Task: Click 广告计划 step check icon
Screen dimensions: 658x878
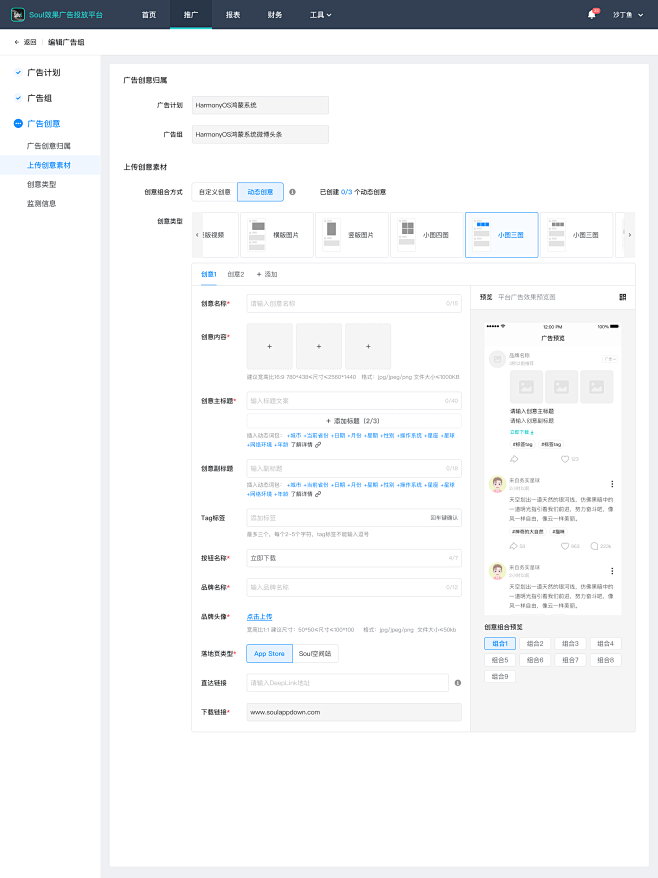Action: pyautogui.click(x=18, y=72)
